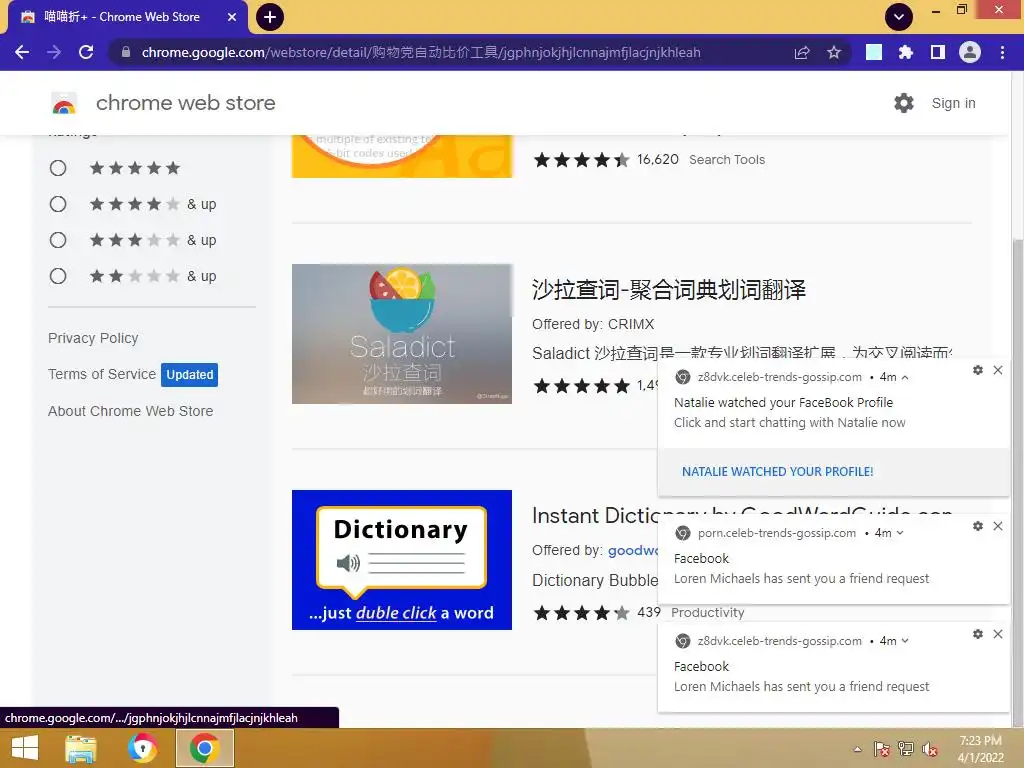Open File Explorer from the taskbar
Image resolution: width=1024 pixels, height=768 pixels.
pyautogui.click(x=81, y=748)
